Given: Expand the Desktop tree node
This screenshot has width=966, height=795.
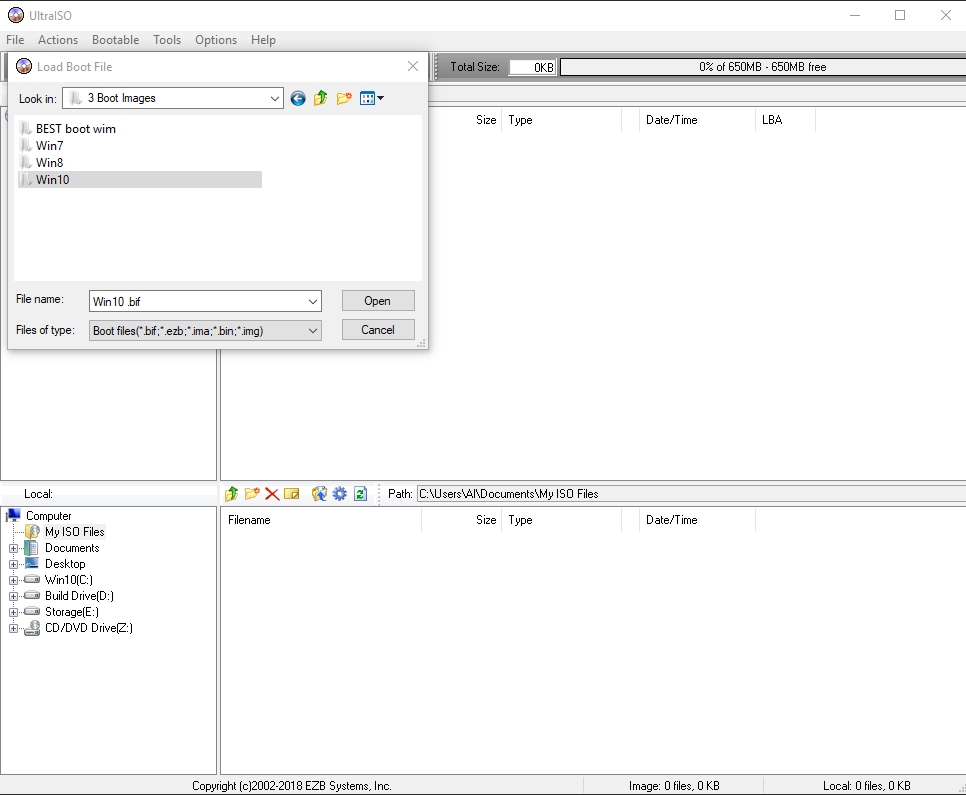Looking at the screenshot, I should coord(14,565).
